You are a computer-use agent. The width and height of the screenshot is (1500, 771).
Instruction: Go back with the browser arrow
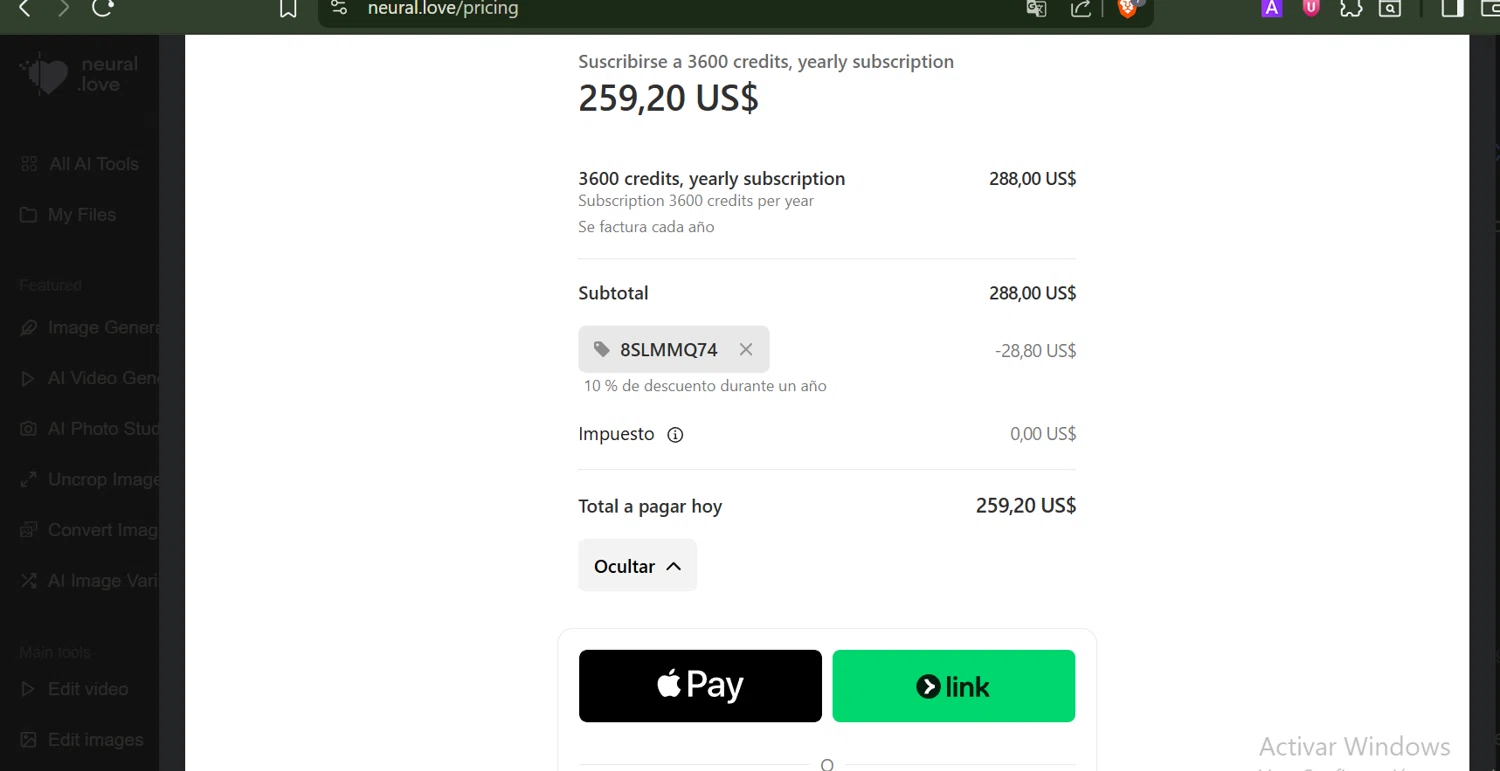click(x=25, y=8)
